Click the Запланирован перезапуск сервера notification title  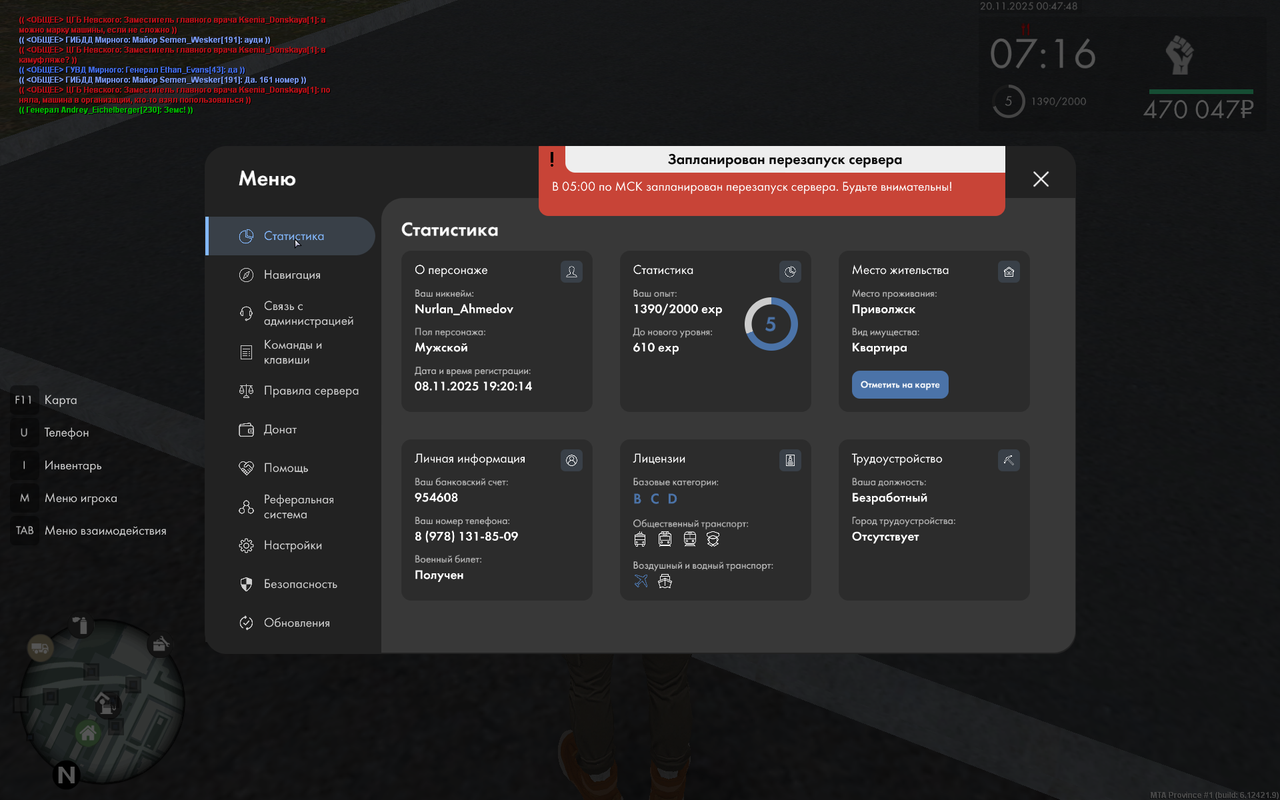[x=785, y=159]
